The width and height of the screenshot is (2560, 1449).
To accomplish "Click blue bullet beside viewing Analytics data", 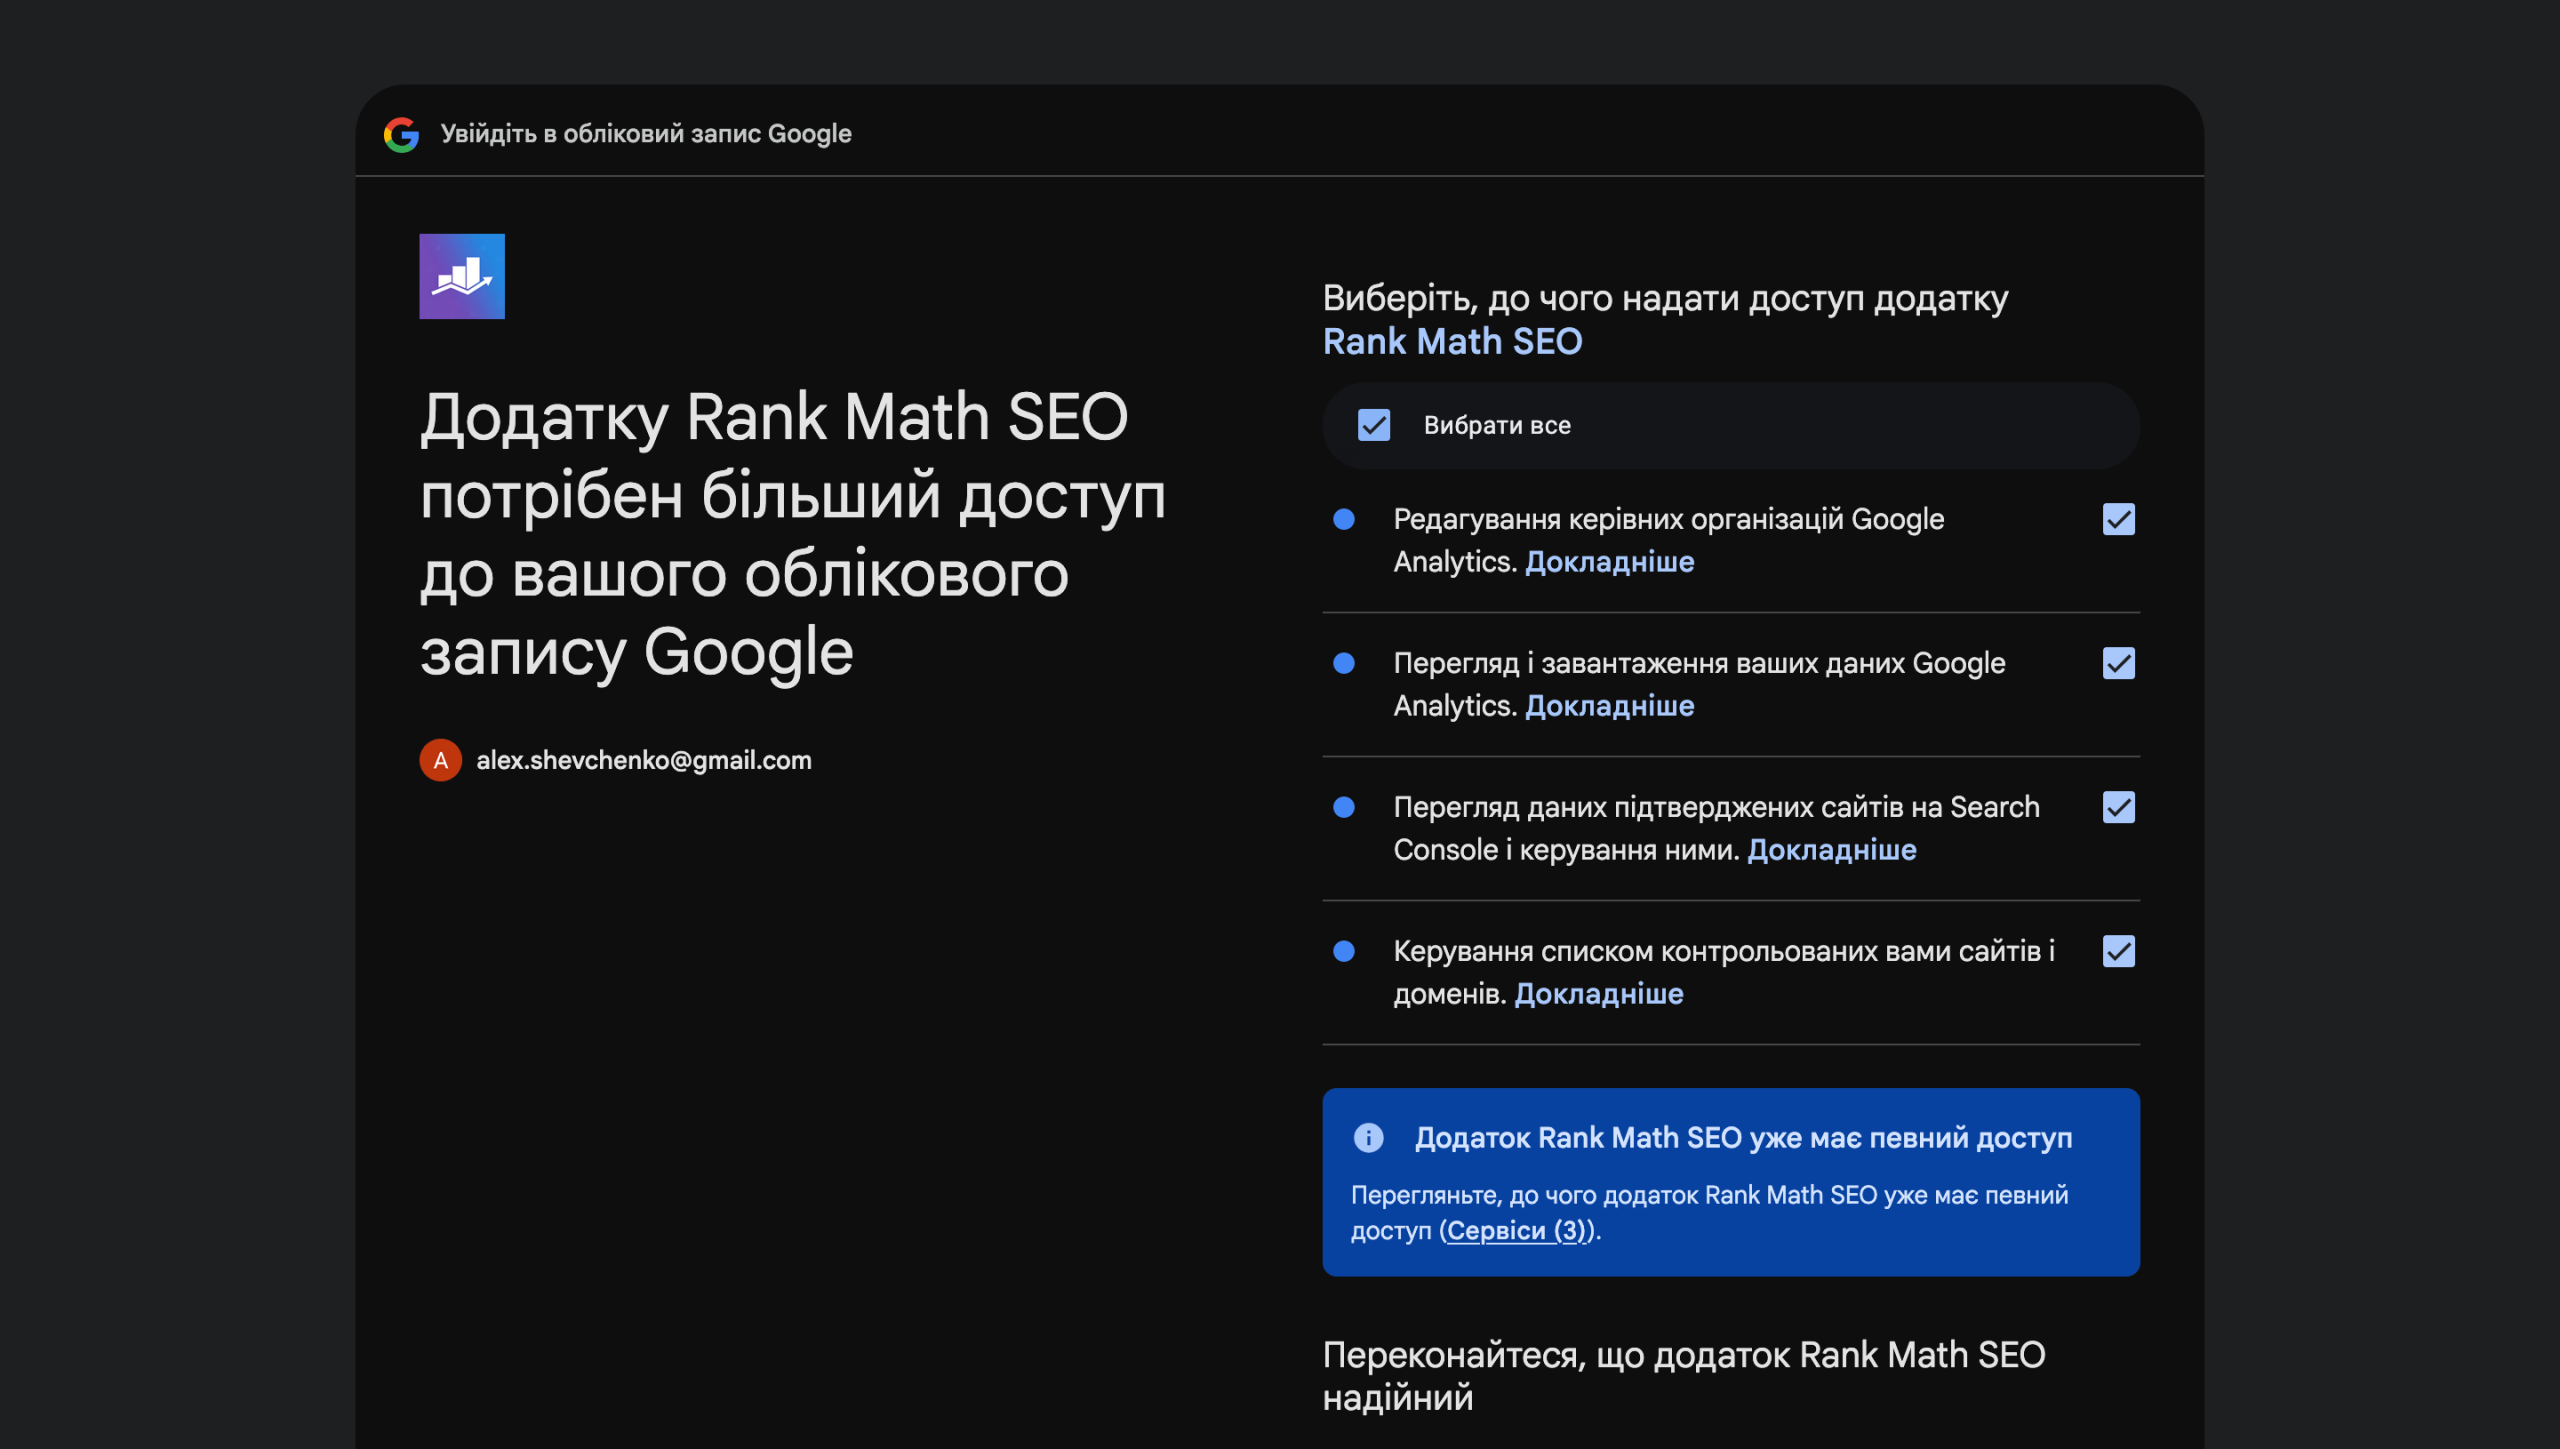I will 1344,663.
